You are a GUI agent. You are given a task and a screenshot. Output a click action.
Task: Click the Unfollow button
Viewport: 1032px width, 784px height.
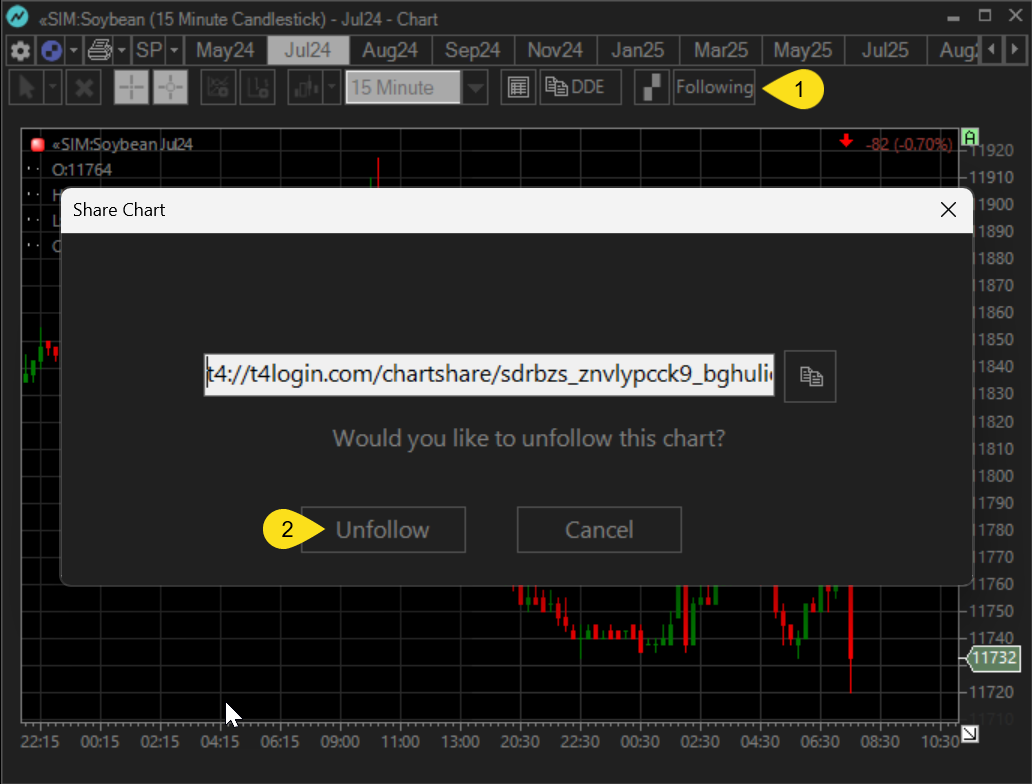383,529
